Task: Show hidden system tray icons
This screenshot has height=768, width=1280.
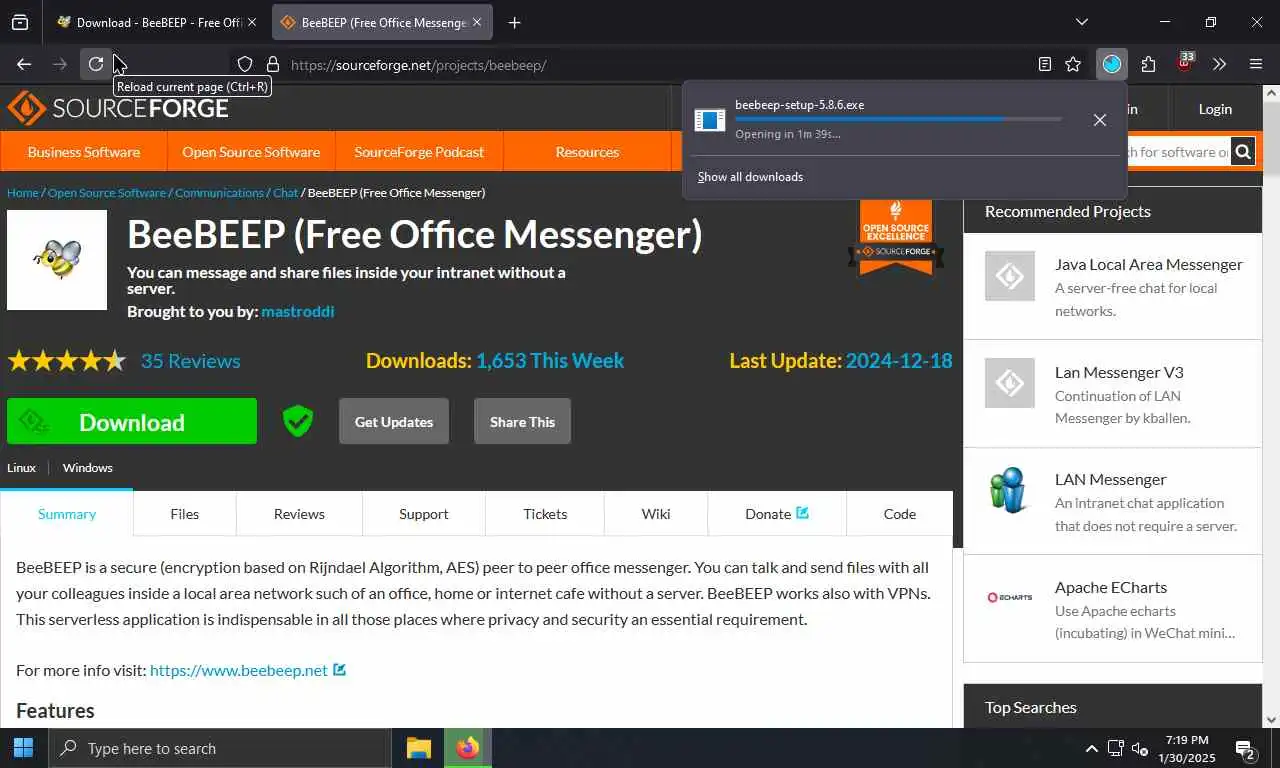Action: [1091, 748]
